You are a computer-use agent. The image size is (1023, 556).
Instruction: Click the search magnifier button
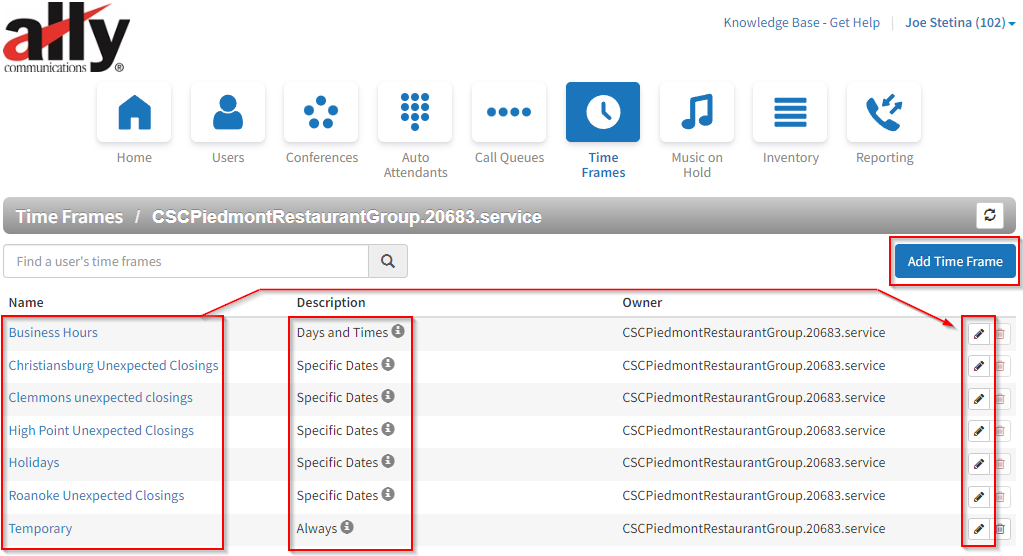(x=388, y=261)
